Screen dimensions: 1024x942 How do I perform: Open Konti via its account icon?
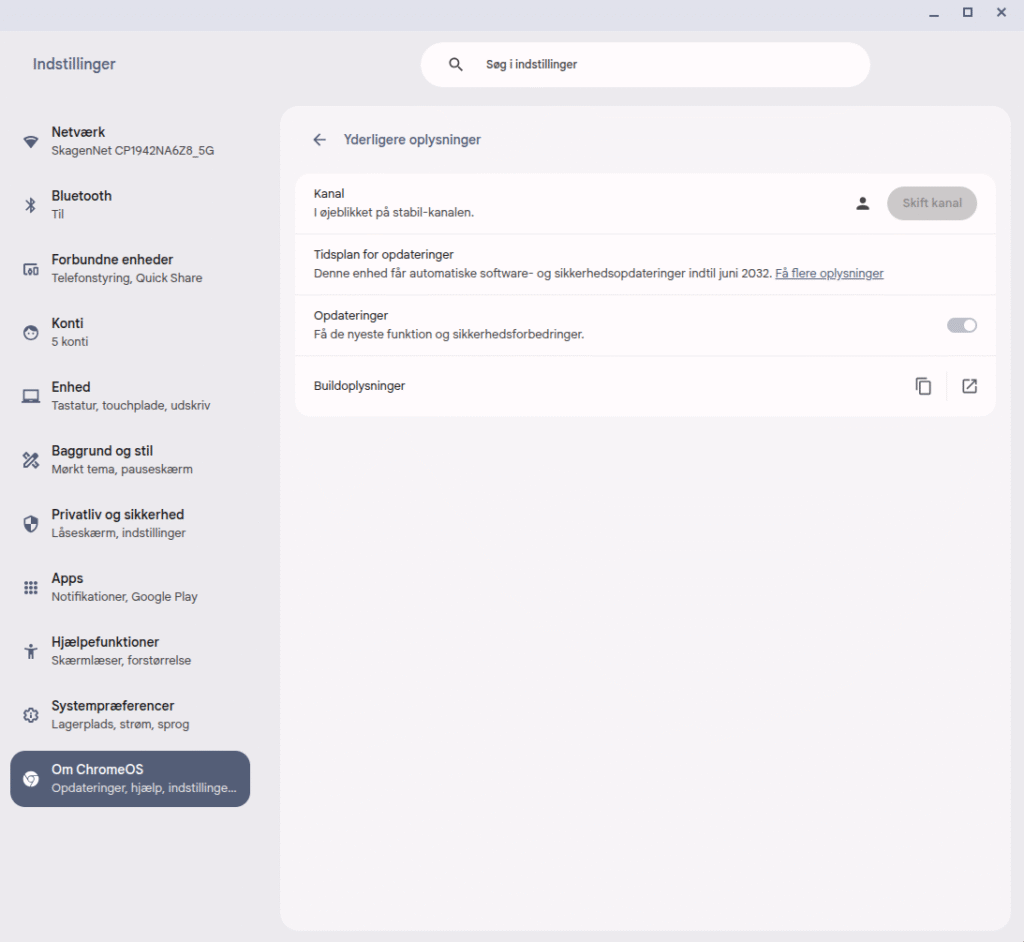coord(30,331)
